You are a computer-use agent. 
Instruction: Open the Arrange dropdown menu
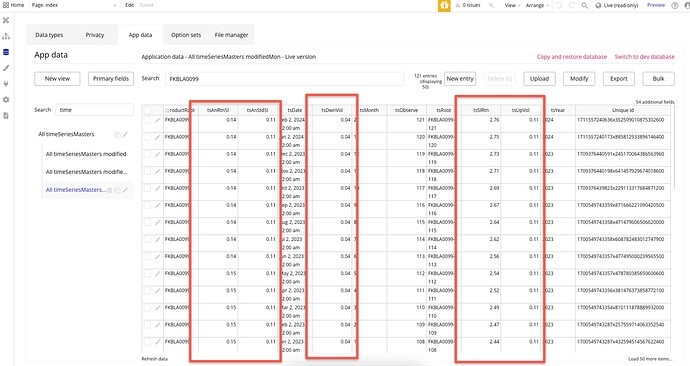pyautogui.click(x=537, y=5)
